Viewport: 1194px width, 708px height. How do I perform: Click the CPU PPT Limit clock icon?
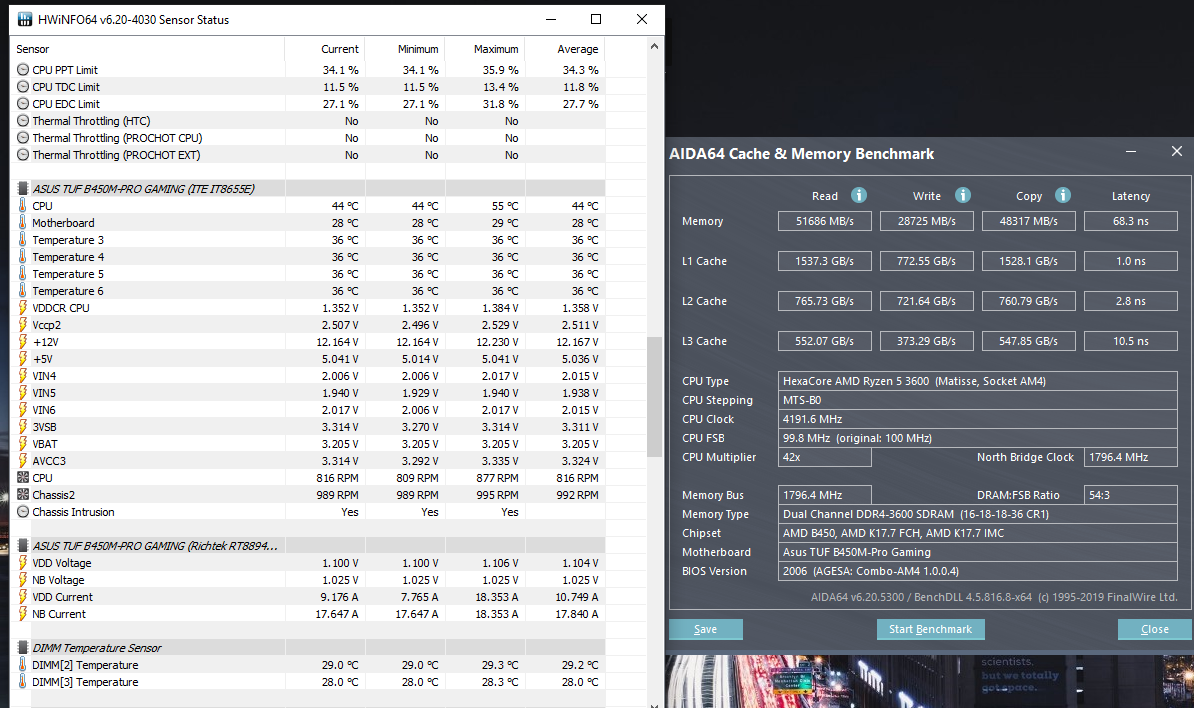pos(23,69)
